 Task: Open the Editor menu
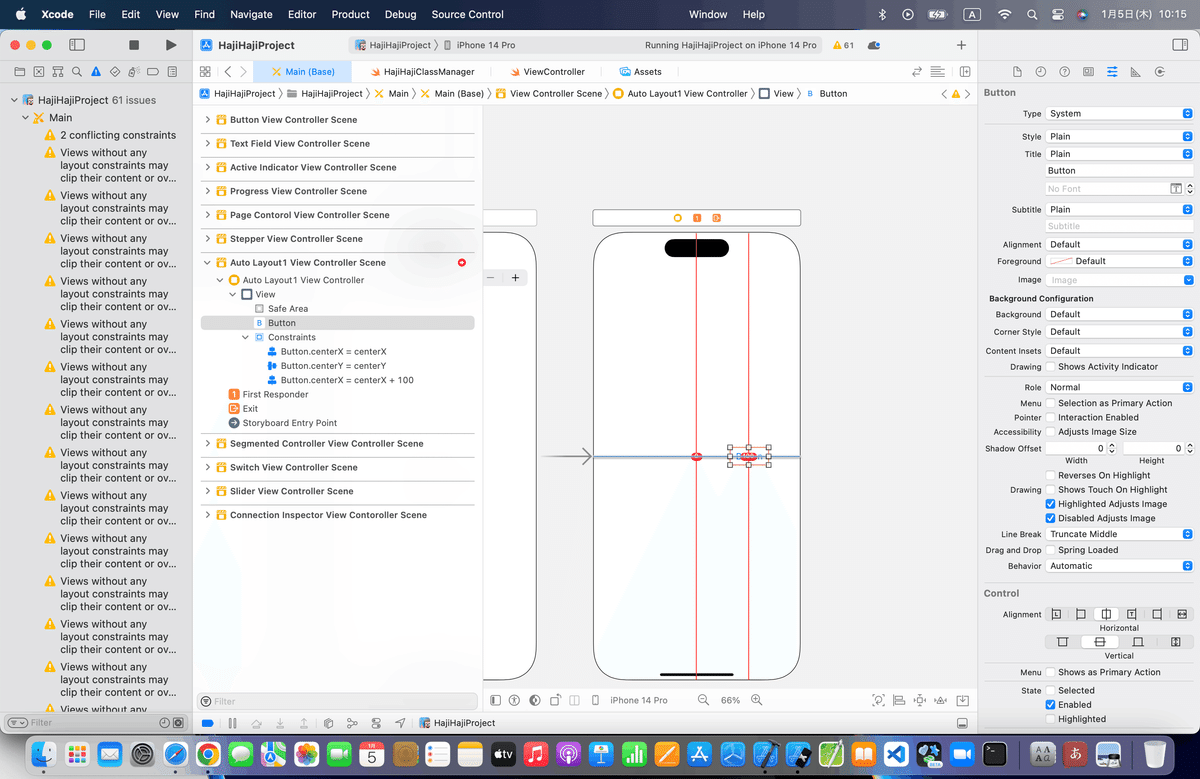[302, 14]
